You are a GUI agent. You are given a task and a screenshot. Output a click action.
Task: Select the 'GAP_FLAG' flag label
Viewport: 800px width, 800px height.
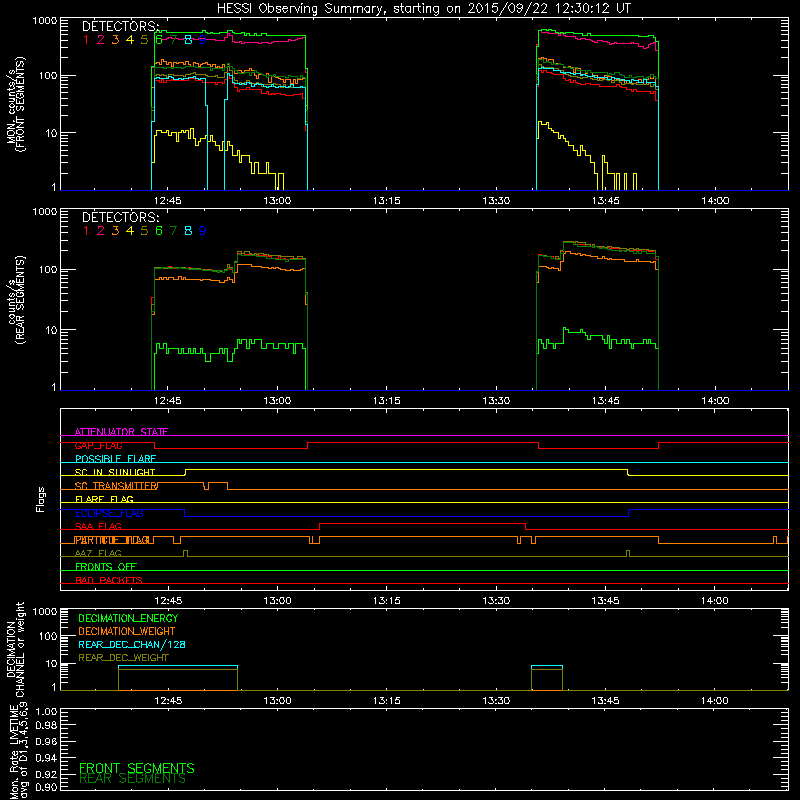(98, 445)
